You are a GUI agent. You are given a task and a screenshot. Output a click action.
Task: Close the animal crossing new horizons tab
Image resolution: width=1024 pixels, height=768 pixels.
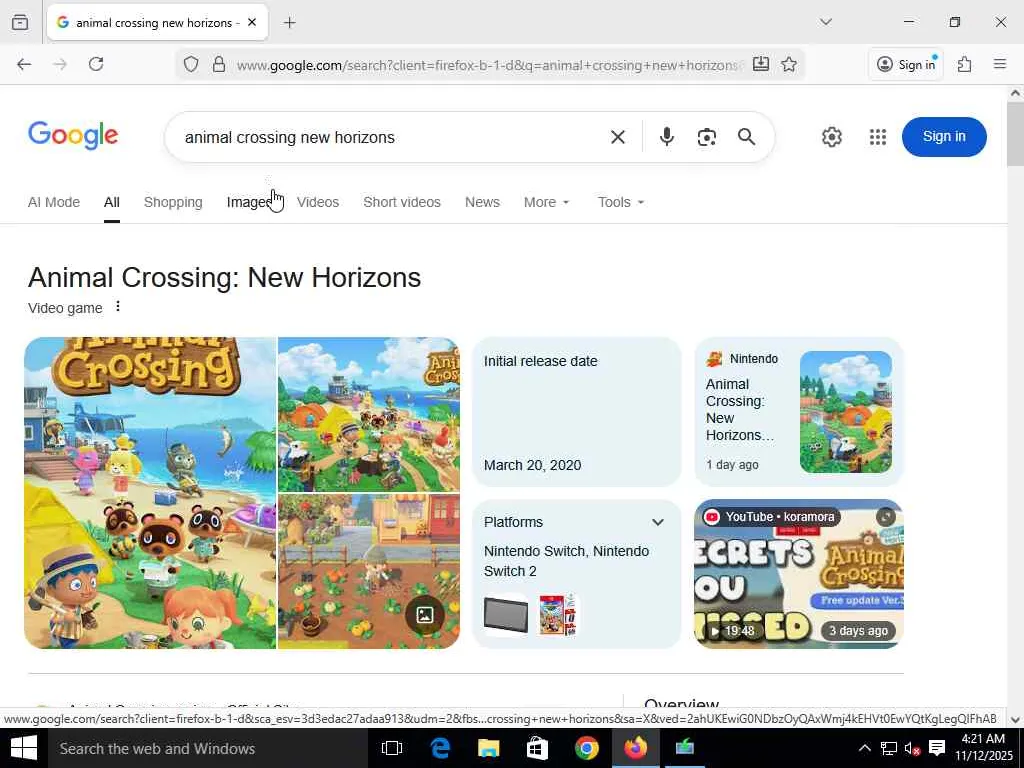pos(252,22)
